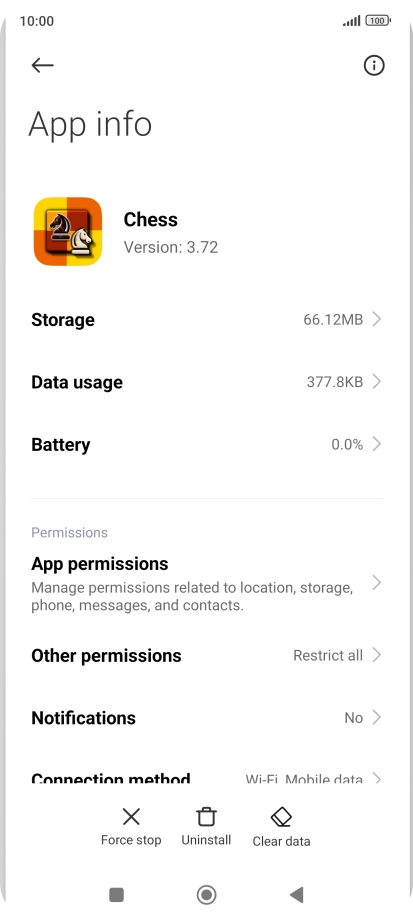Viewport: 413px width, 920px height.
Task: Tap the Chess app icon
Action: point(68,231)
